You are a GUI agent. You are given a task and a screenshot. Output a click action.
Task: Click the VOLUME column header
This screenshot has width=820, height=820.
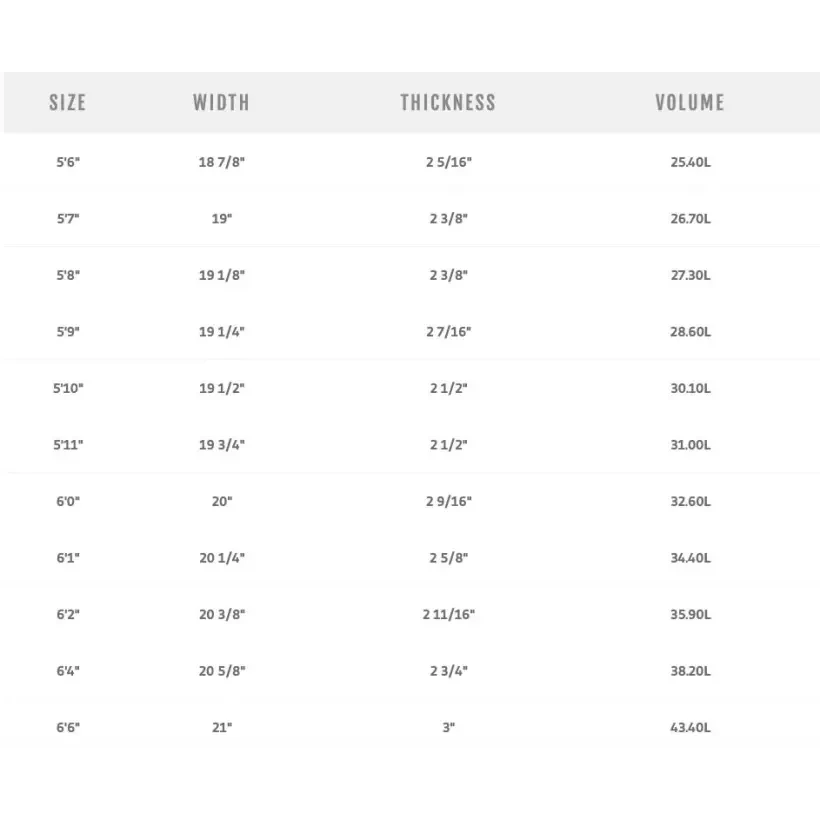coord(690,102)
